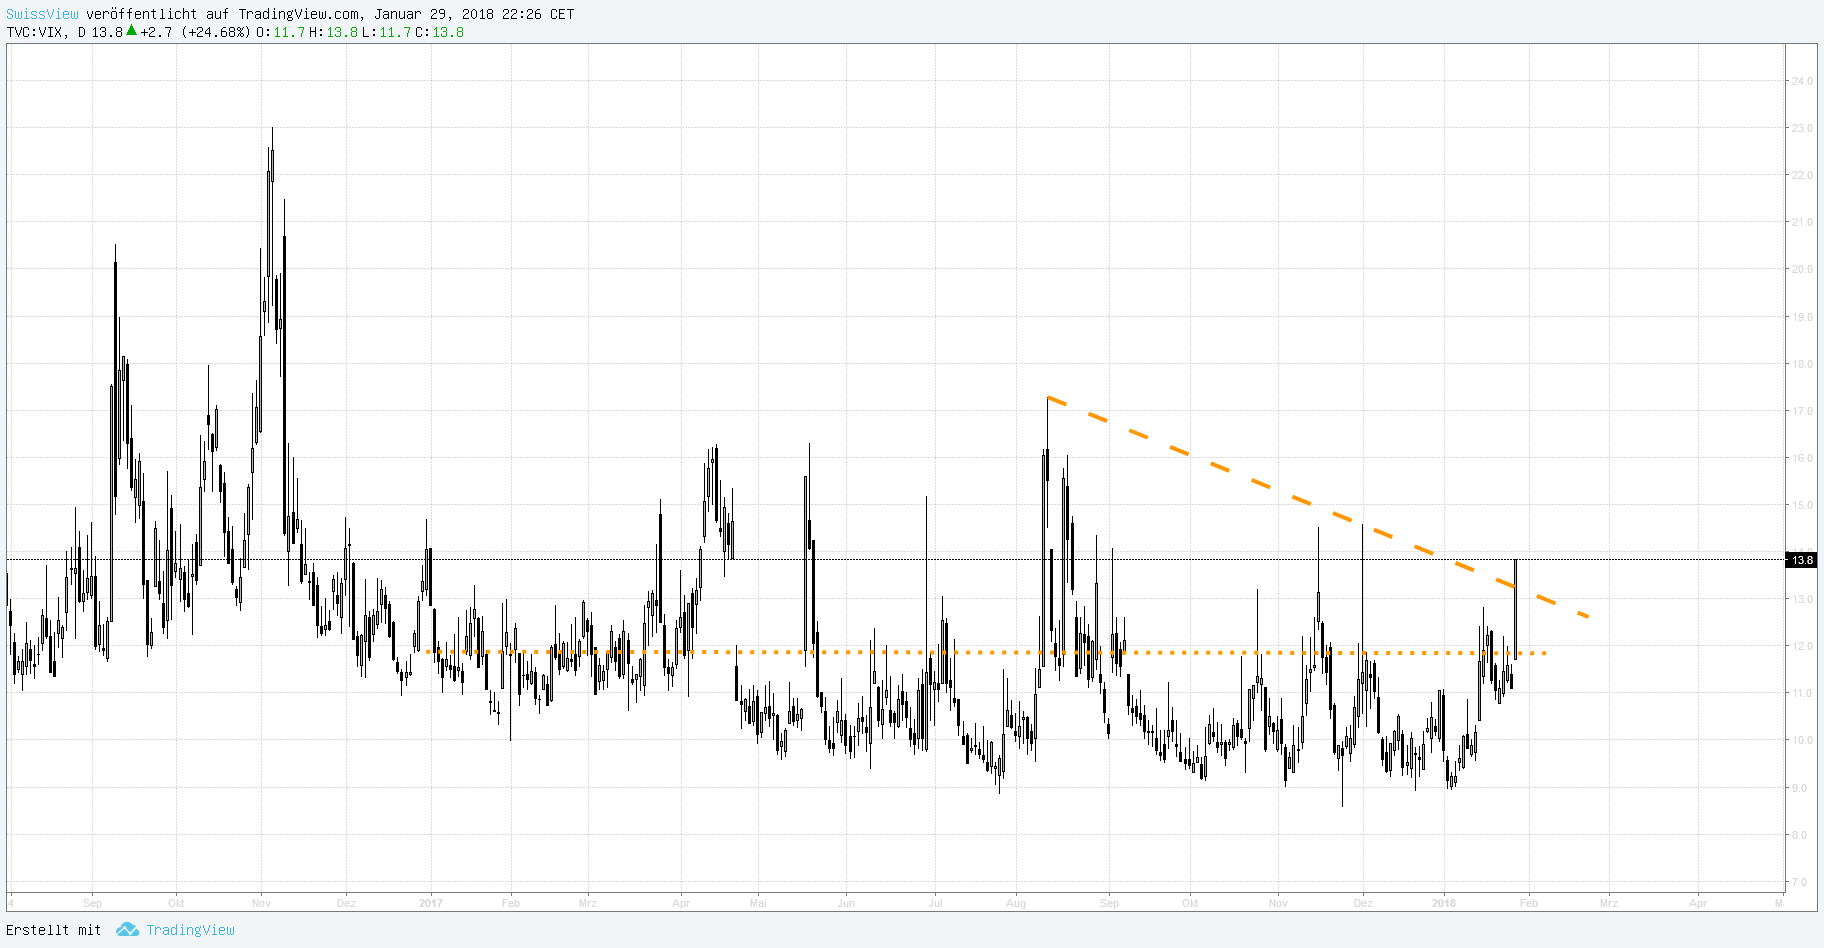Click the Mai label on the time axis

coord(758,903)
